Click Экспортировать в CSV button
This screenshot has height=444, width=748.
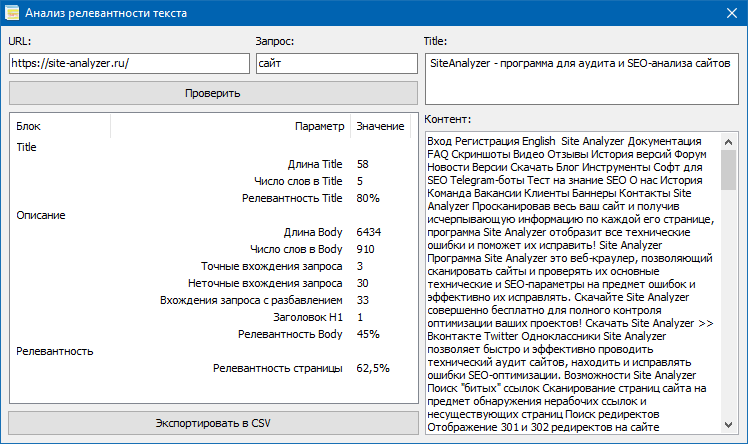tap(213, 423)
